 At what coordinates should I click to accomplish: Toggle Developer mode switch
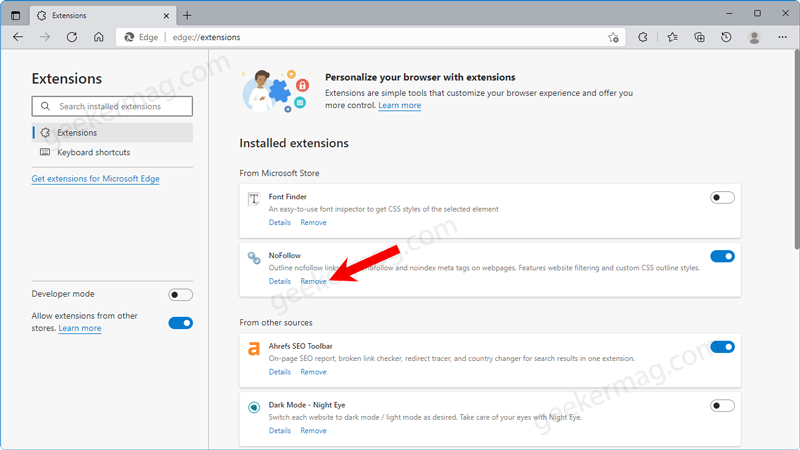[181, 294]
